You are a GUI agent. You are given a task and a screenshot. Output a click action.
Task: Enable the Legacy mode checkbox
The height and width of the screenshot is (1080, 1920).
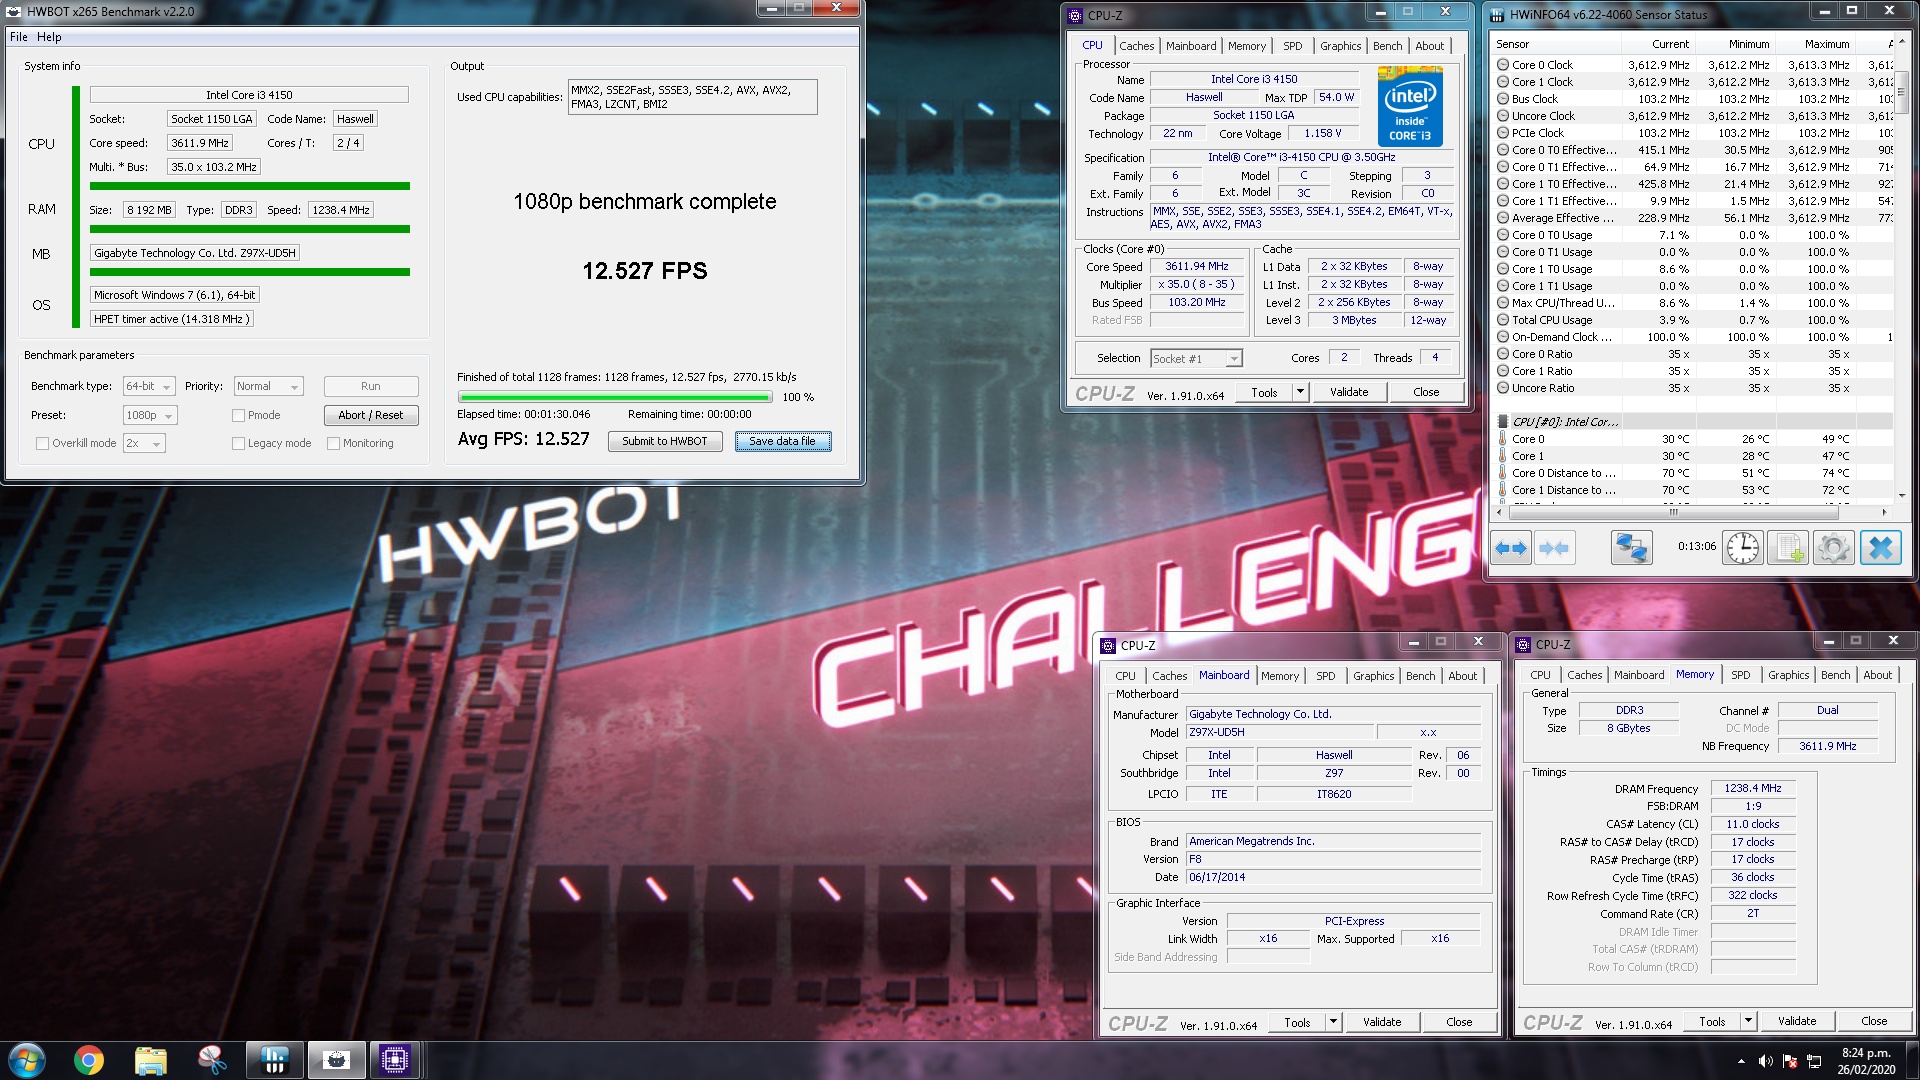238,443
